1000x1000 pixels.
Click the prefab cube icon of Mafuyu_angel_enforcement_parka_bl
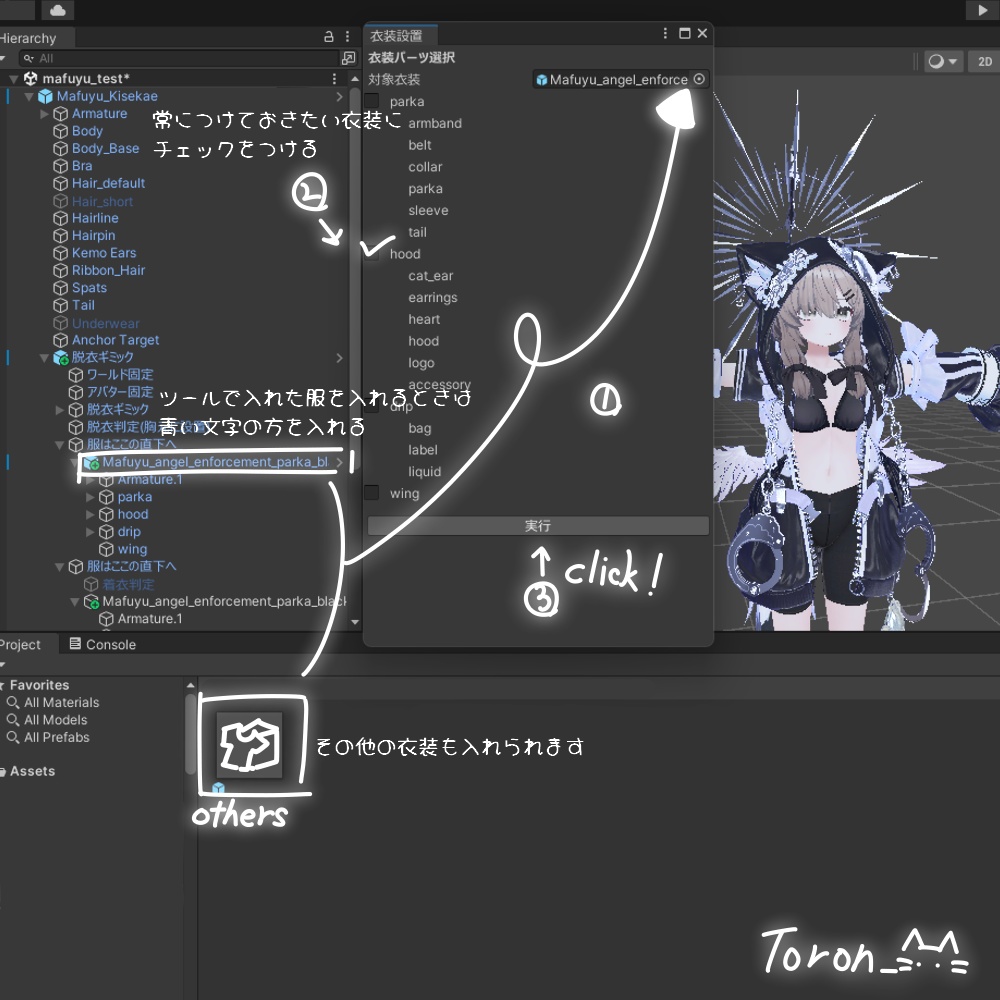click(x=91, y=463)
